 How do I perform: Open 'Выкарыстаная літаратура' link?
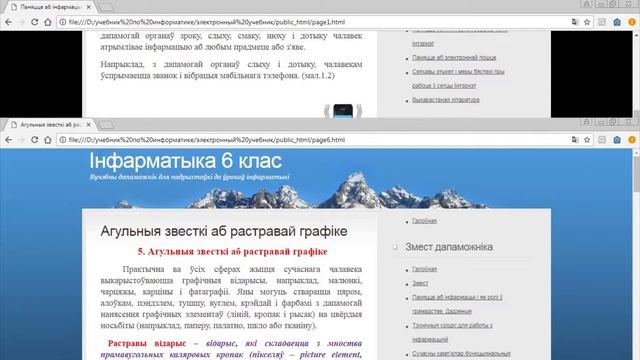446,100
